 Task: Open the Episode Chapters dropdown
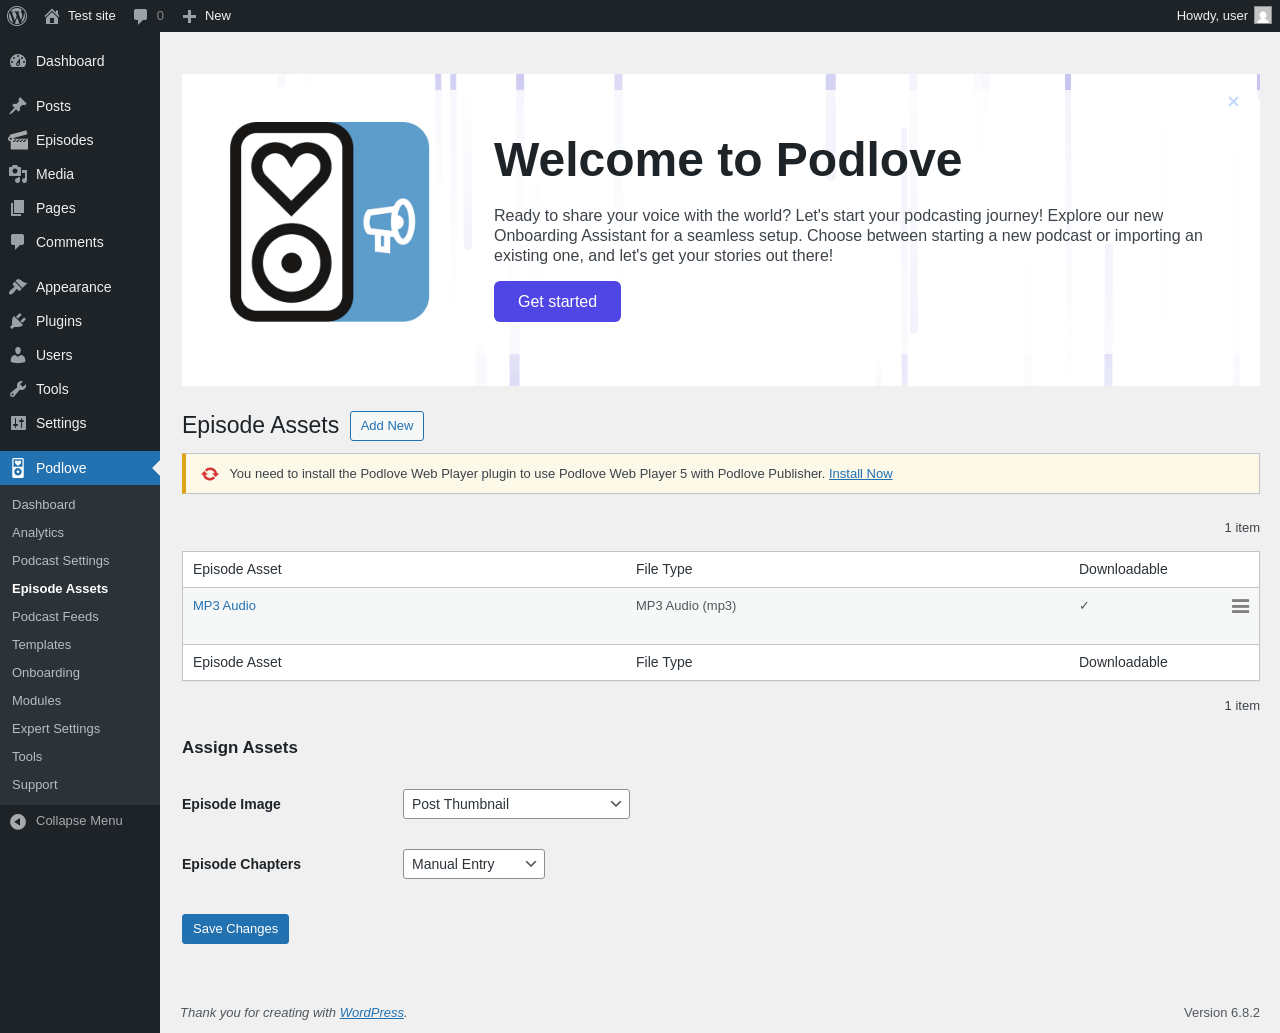point(474,864)
